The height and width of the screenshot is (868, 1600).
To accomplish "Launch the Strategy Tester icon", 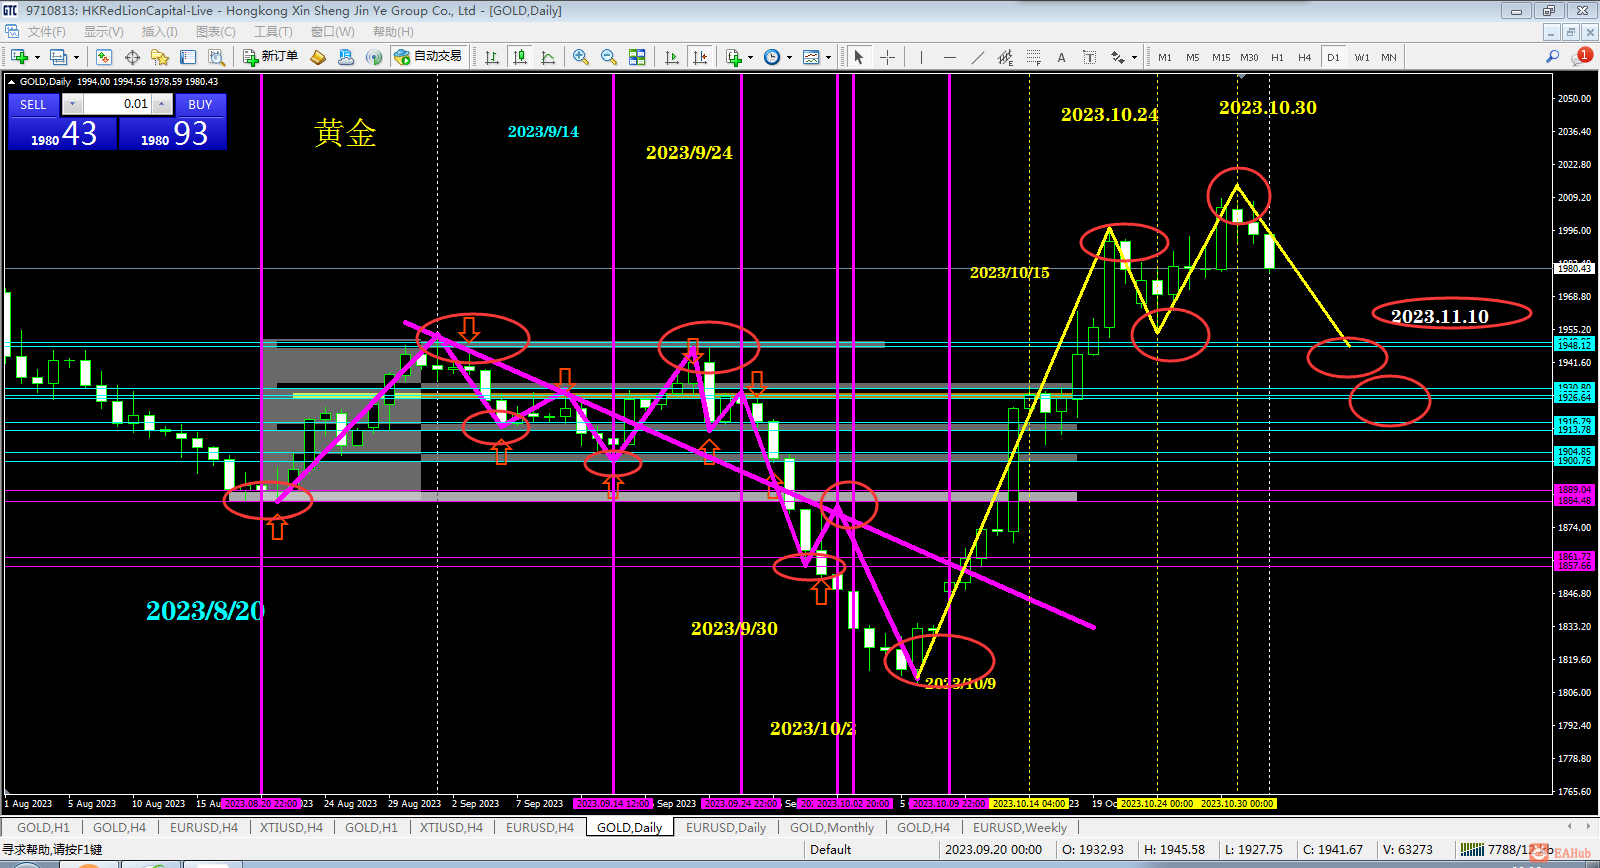I will point(216,57).
